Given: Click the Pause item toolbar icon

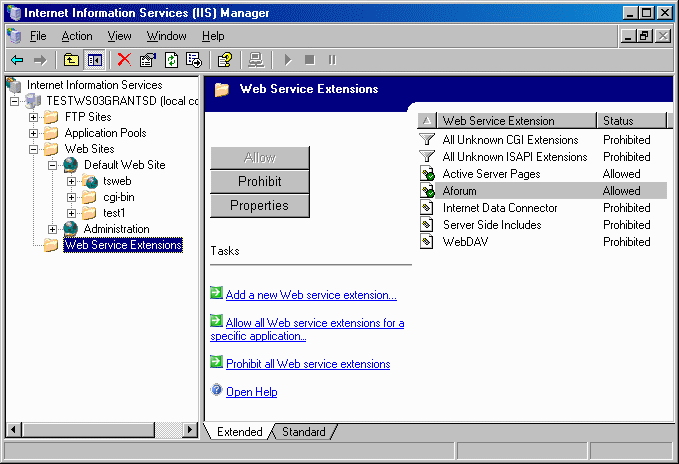Looking at the screenshot, I should 332,60.
